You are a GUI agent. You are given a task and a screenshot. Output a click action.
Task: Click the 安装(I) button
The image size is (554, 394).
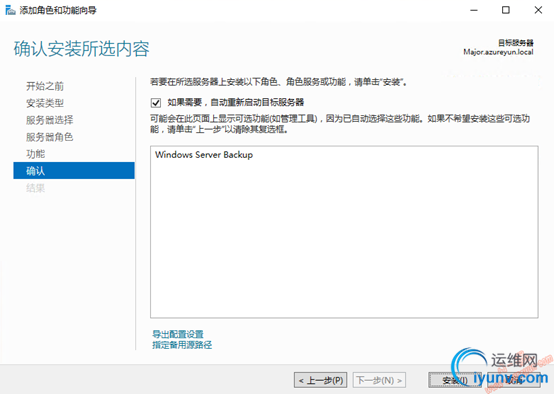[x=455, y=380]
